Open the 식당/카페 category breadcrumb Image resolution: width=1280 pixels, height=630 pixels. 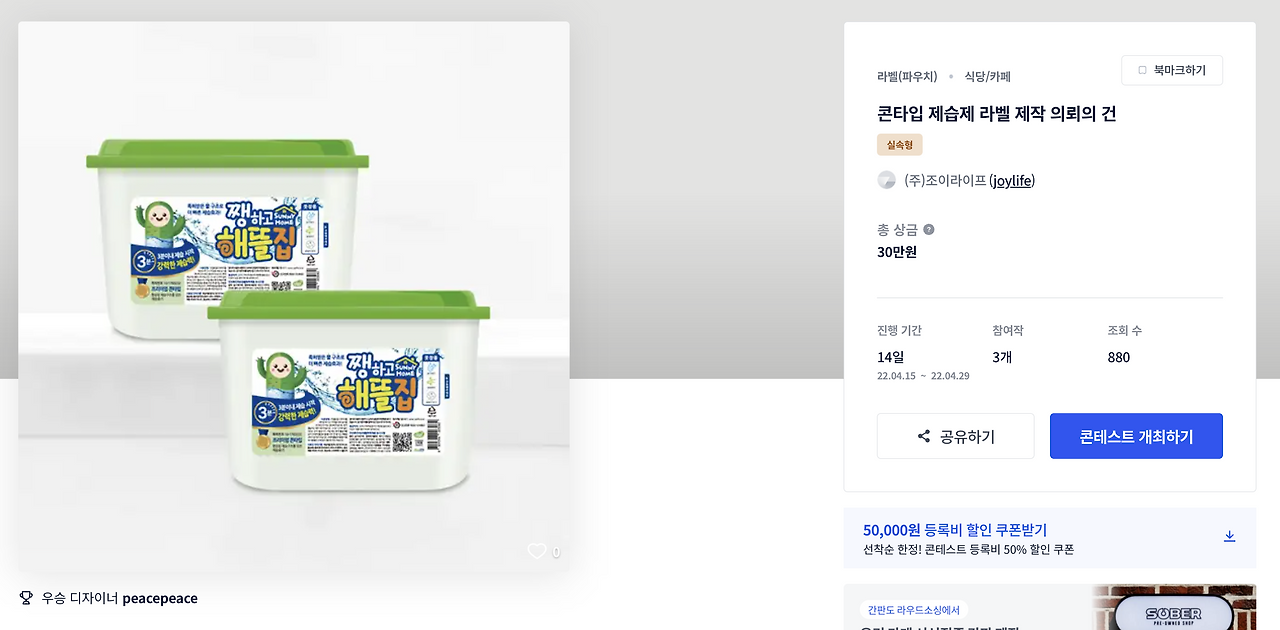click(x=985, y=76)
